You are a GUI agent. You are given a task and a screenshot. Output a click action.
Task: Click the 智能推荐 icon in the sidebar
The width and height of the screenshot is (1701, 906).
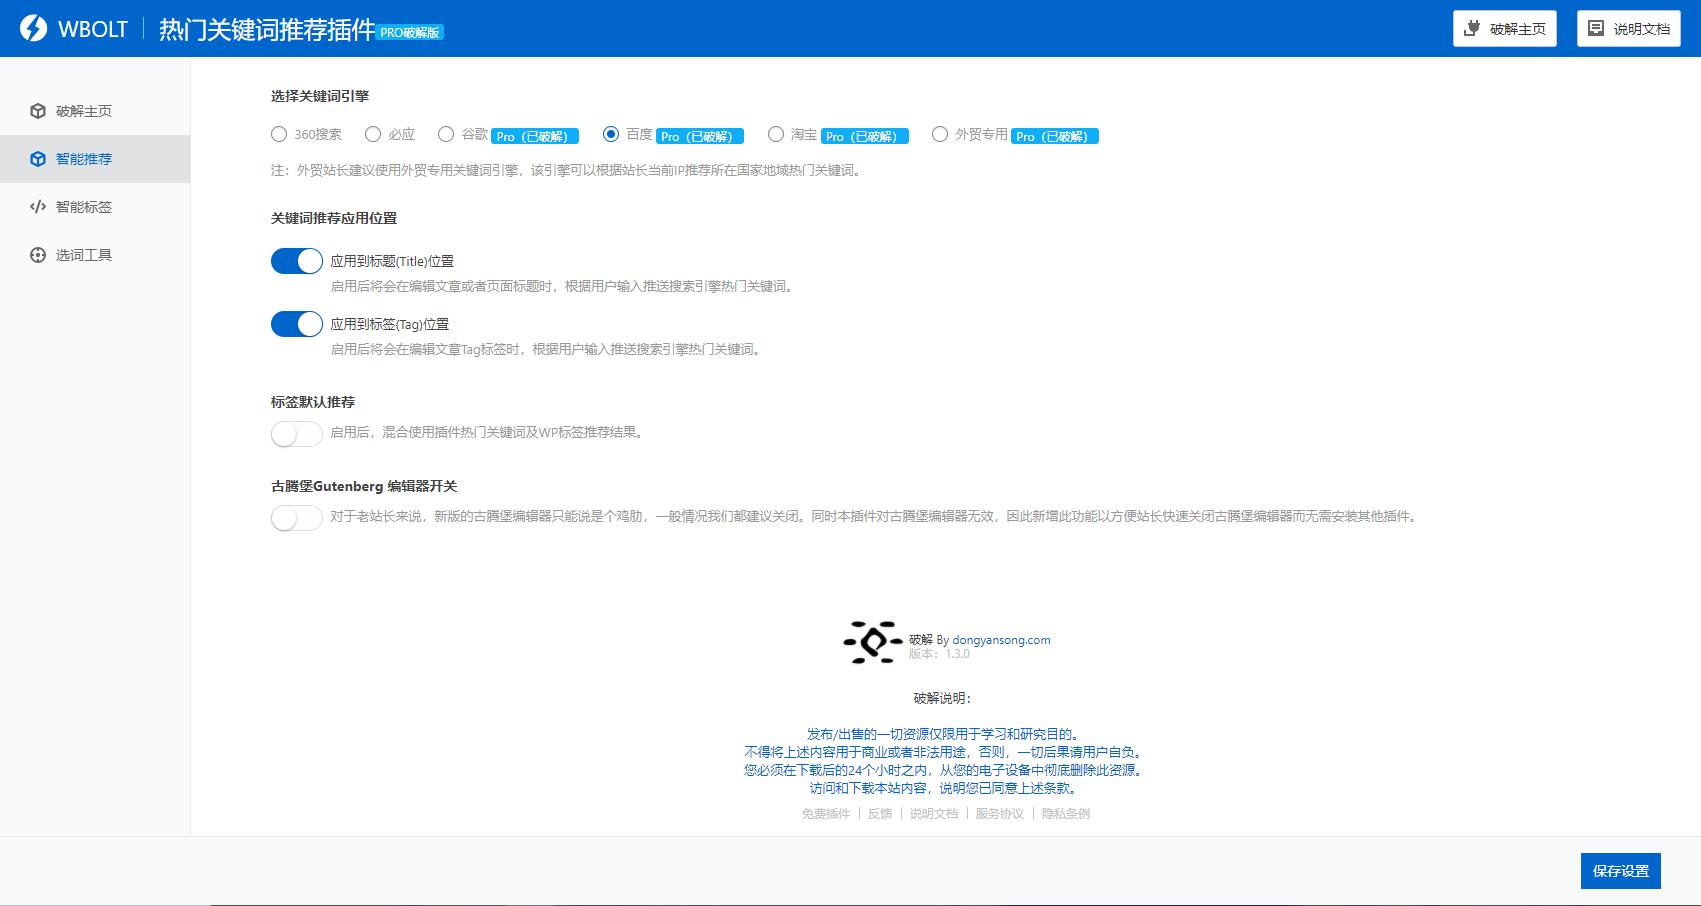tap(38, 159)
